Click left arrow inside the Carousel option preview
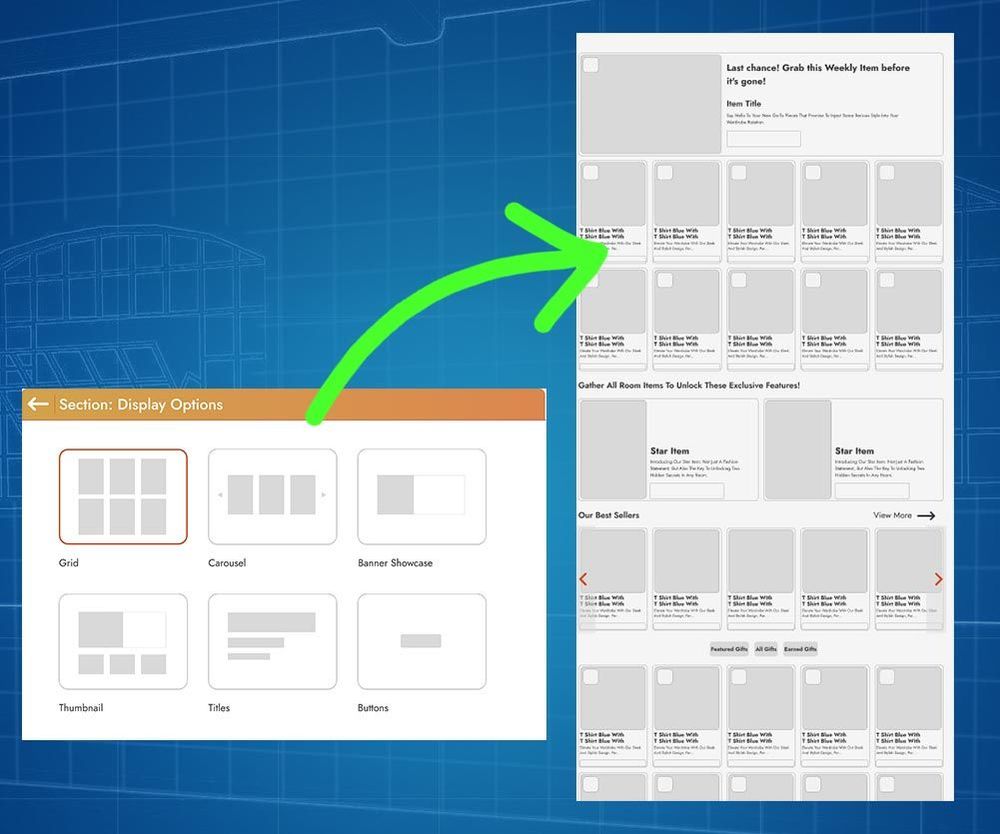 pos(221,496)
